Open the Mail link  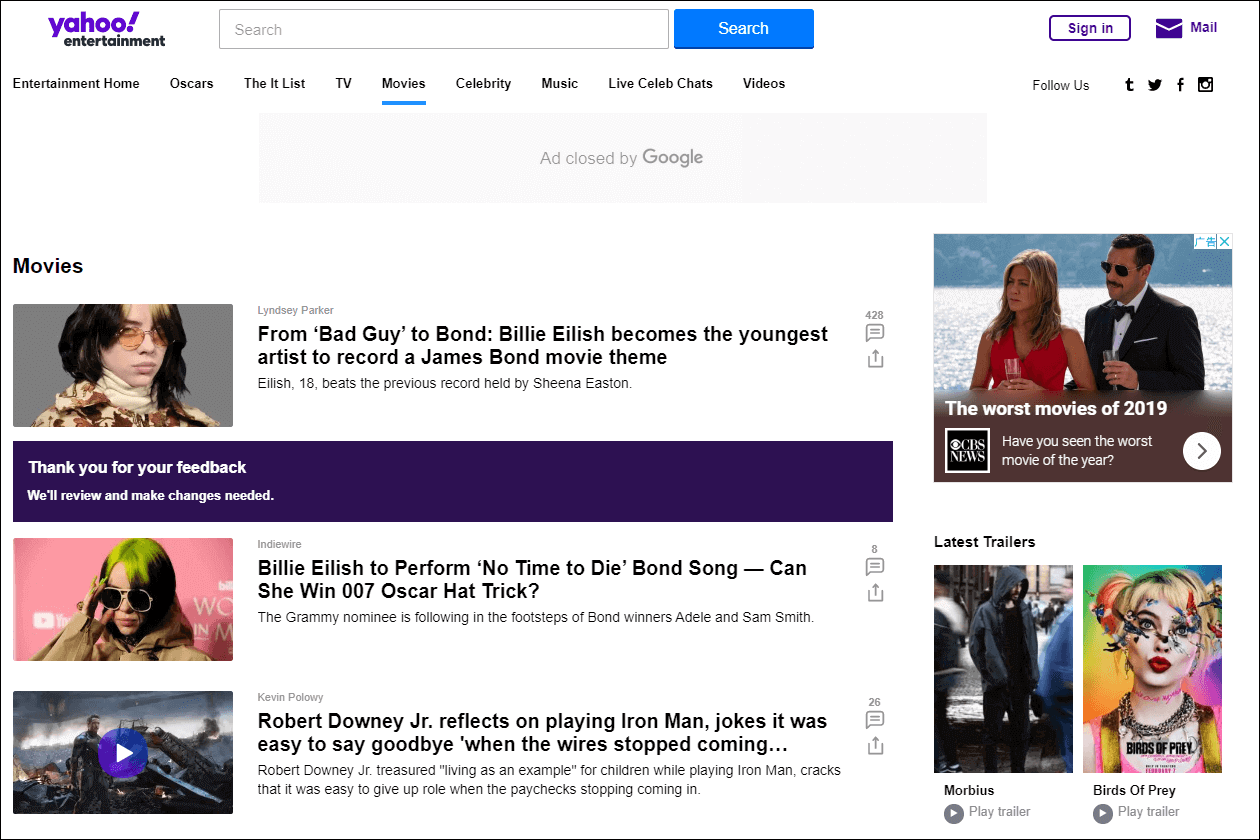click(1204, 28)
